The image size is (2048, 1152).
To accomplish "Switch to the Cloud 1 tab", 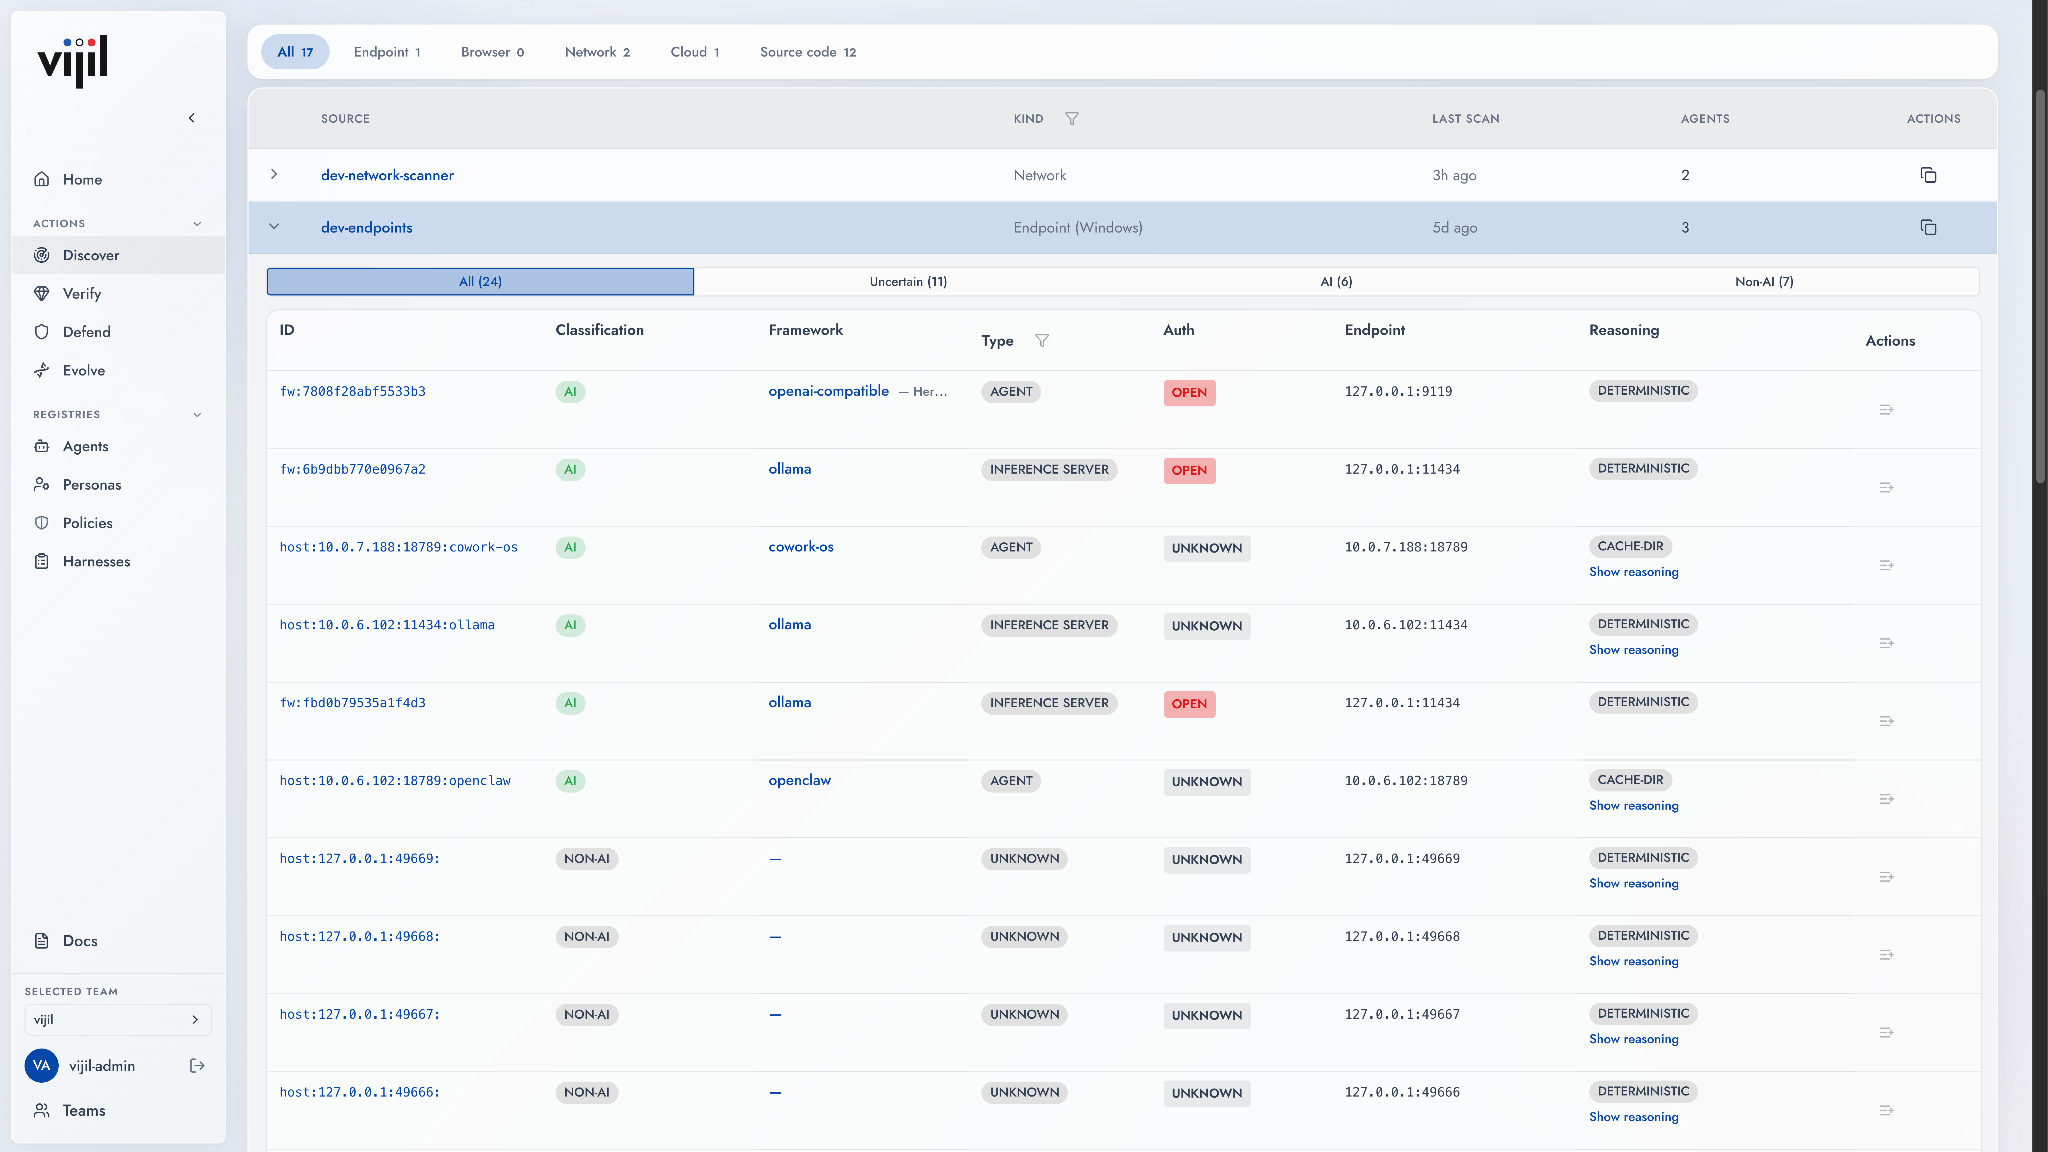I will [x=695, y=52].
